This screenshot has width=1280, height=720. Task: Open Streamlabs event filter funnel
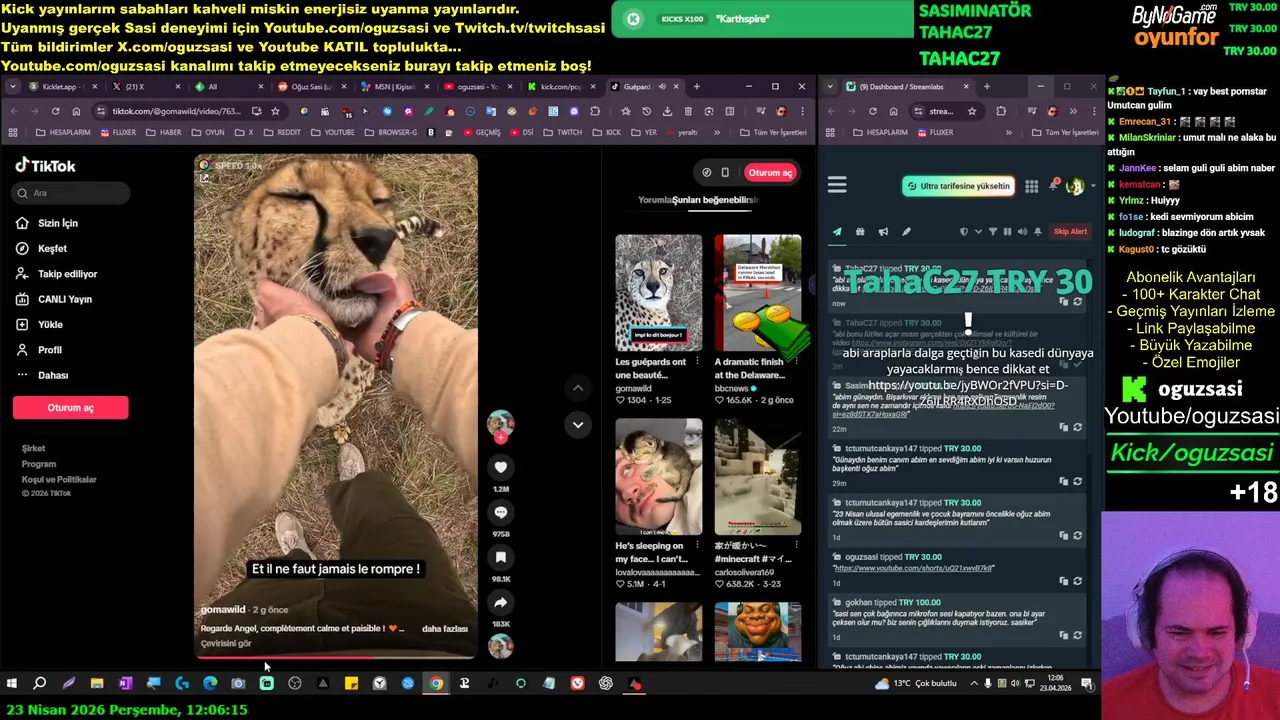993,232
